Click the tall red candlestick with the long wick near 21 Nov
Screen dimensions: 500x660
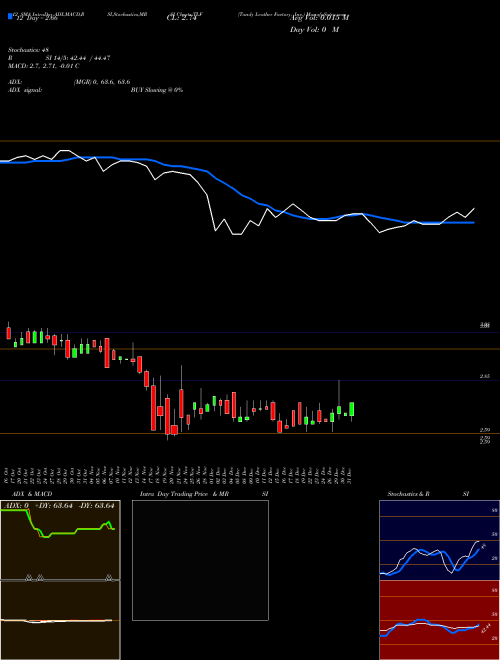[x=181, y=403]
